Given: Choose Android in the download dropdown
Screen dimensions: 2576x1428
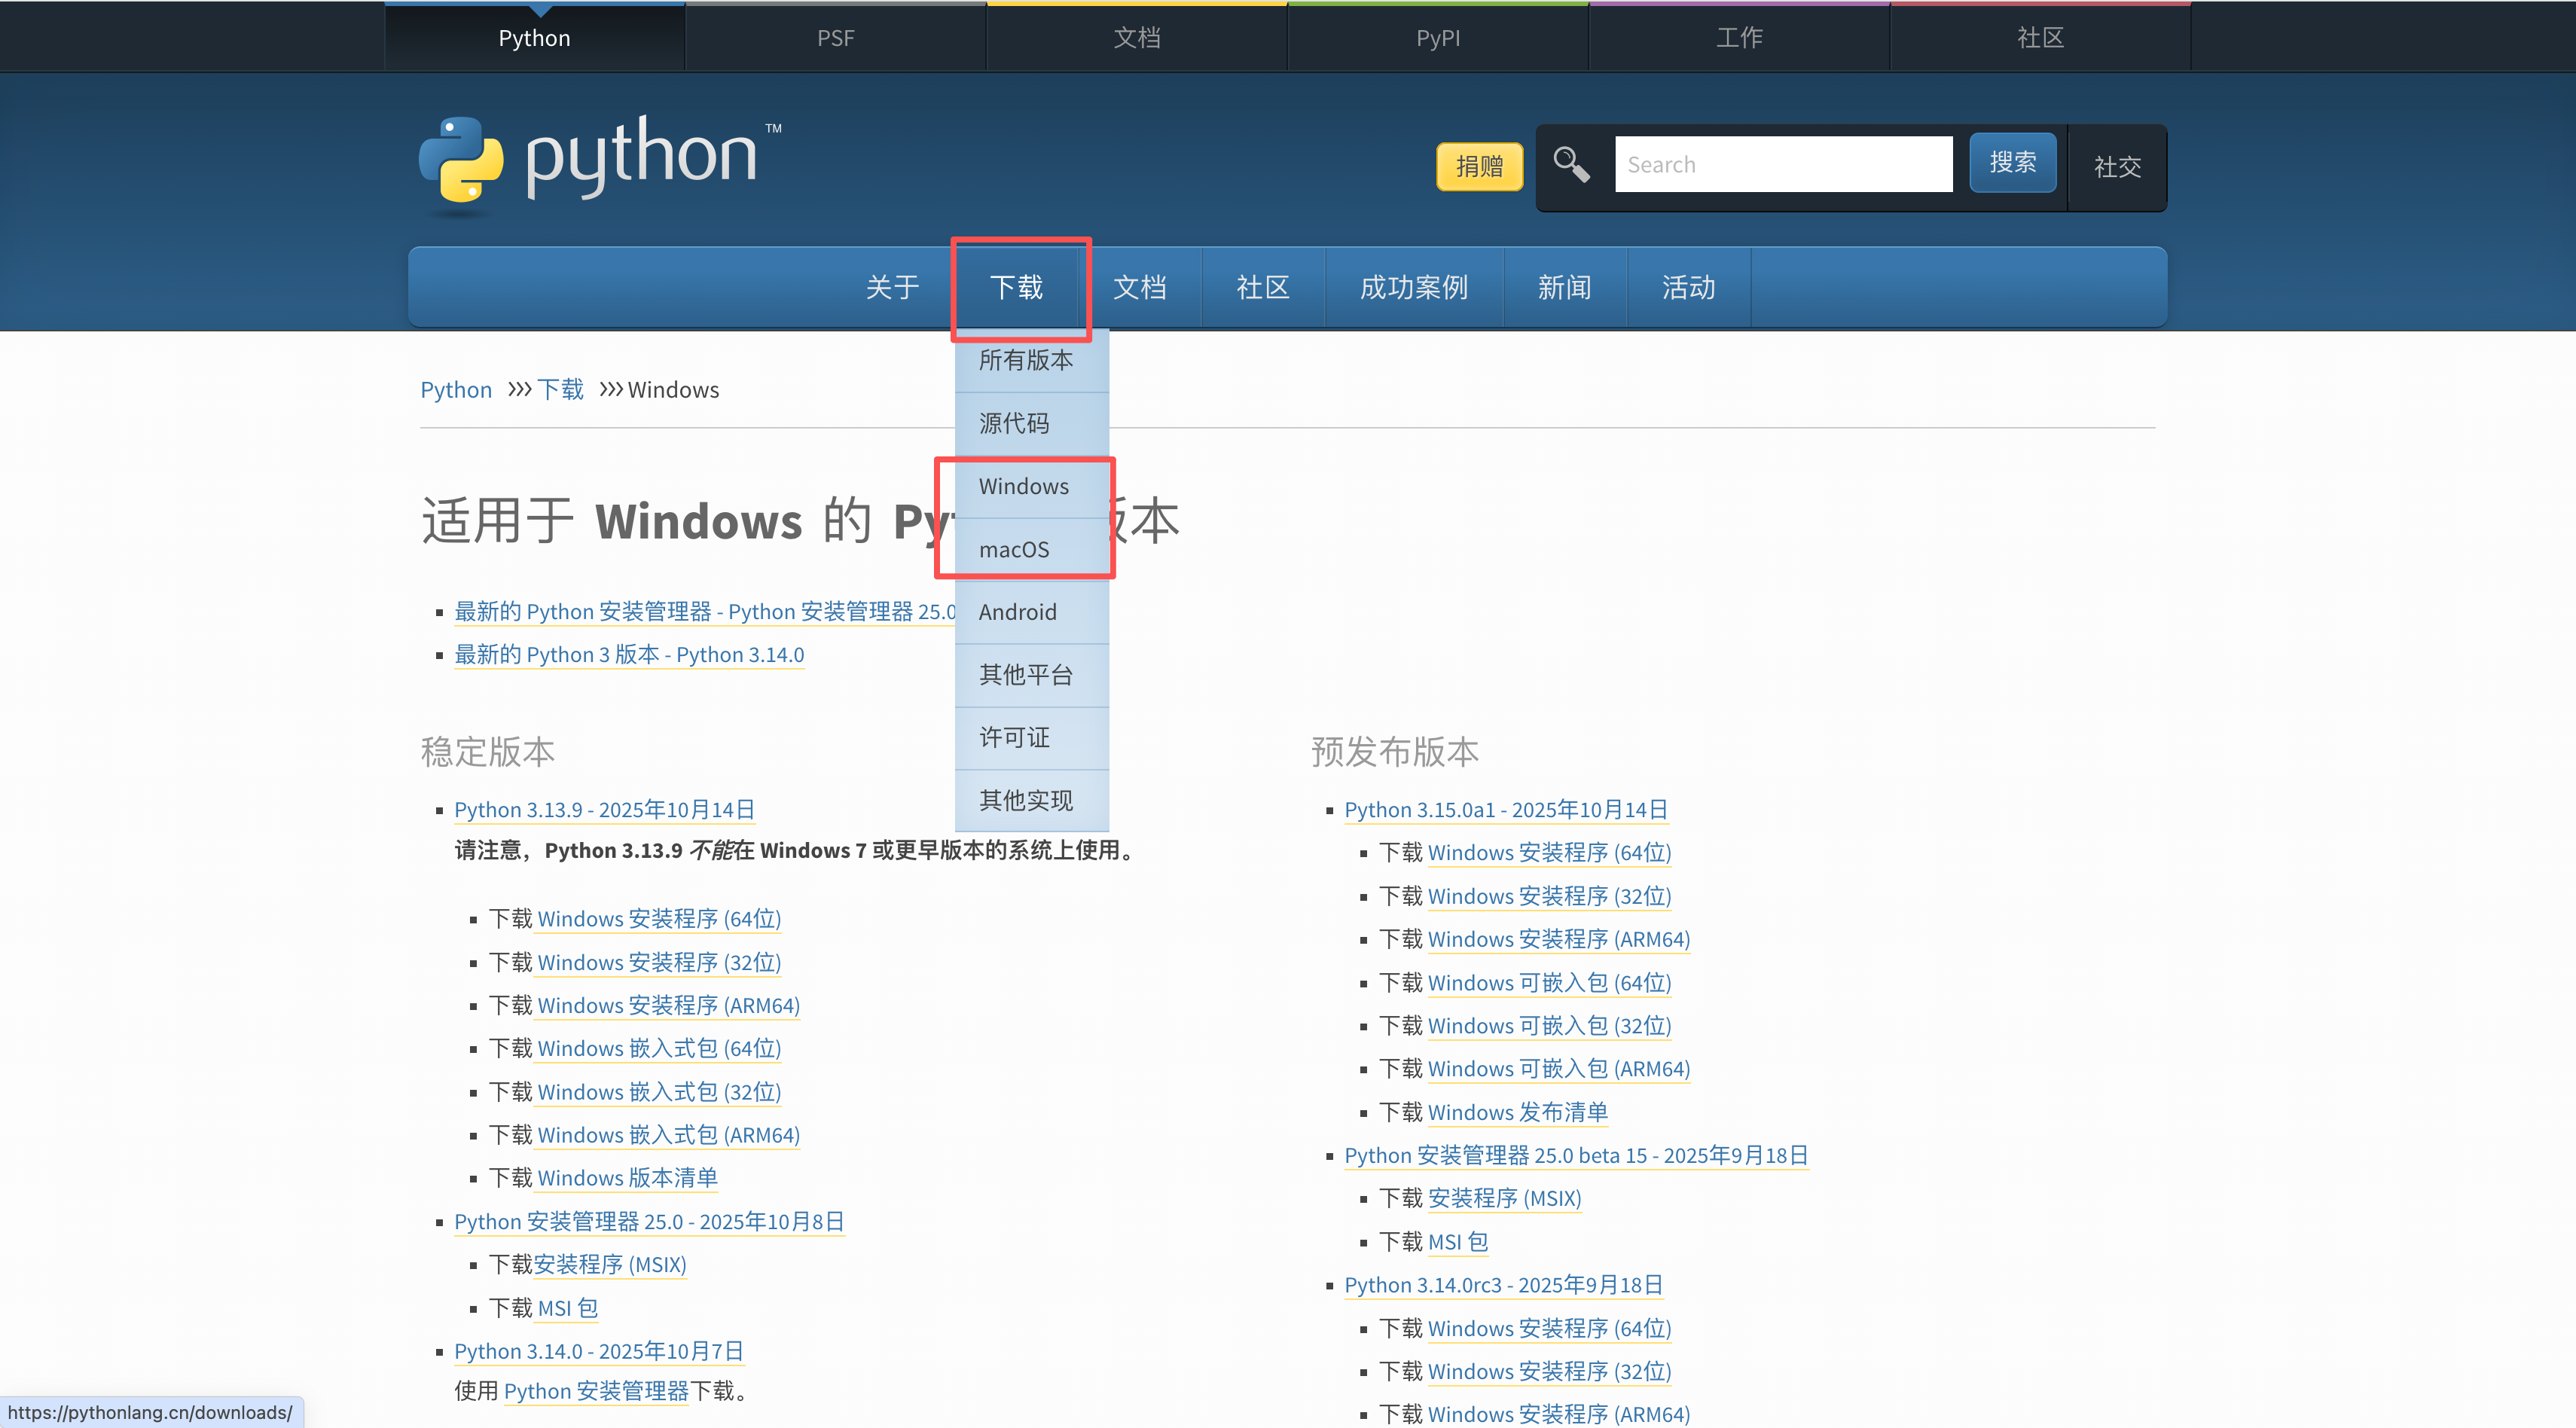Looking at the screenshot, I should [x=1017, y=612].
